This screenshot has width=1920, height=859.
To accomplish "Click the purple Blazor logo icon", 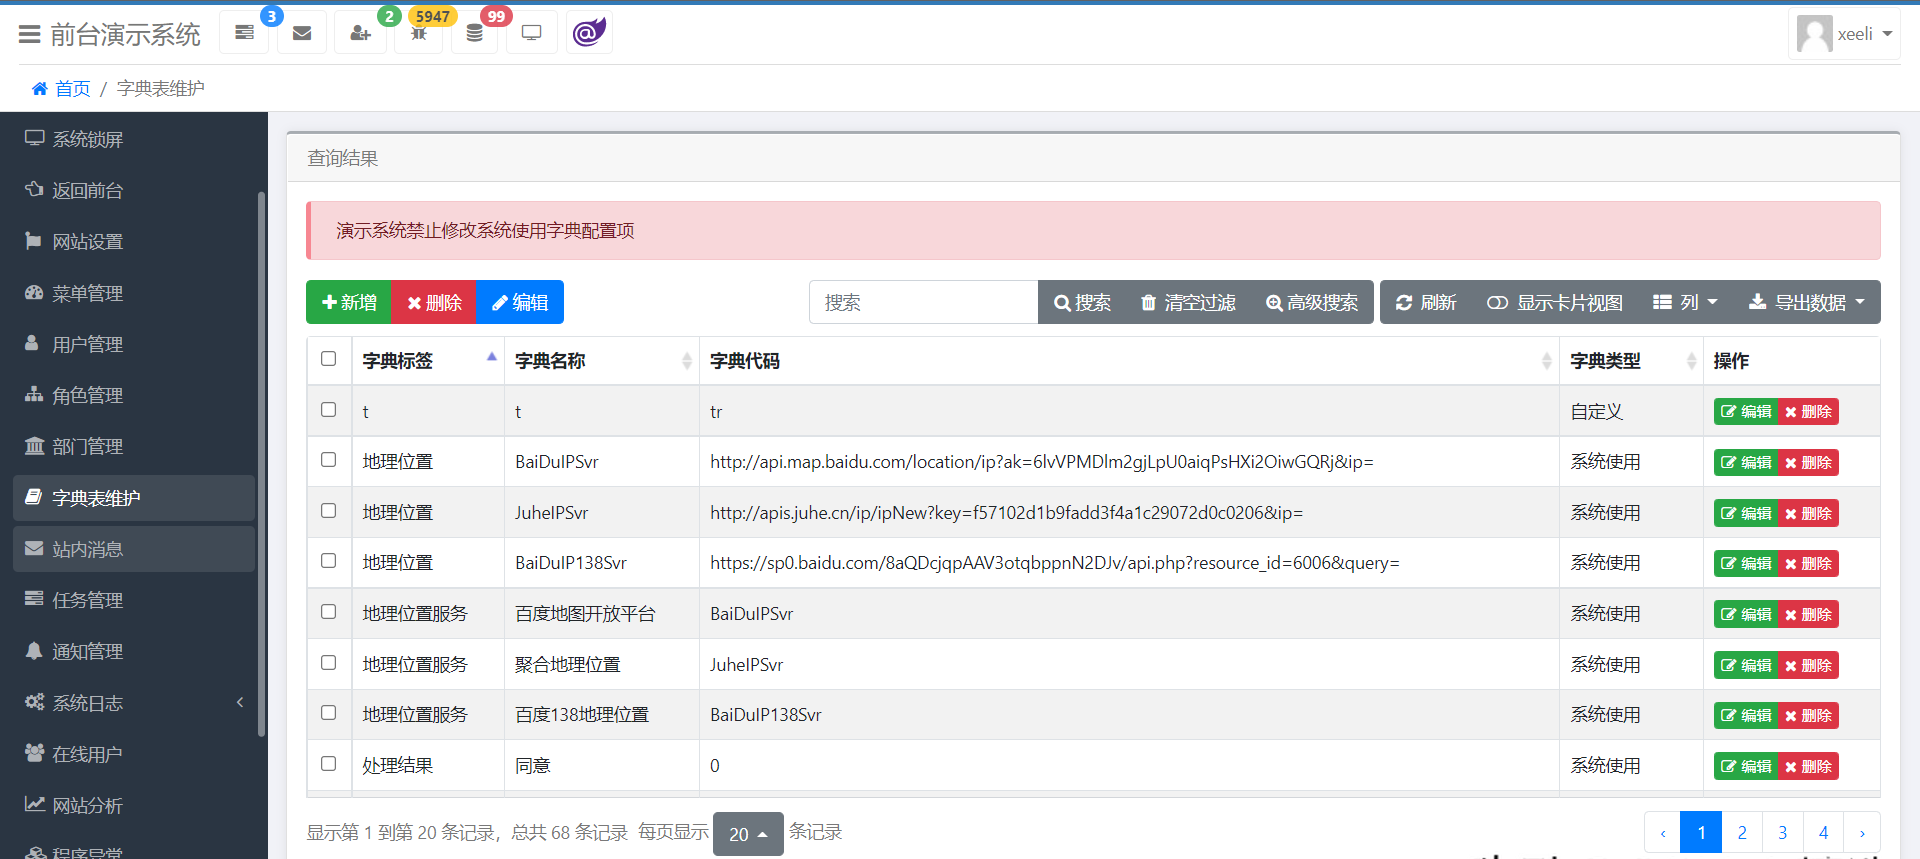I will [x=589, y=33].
